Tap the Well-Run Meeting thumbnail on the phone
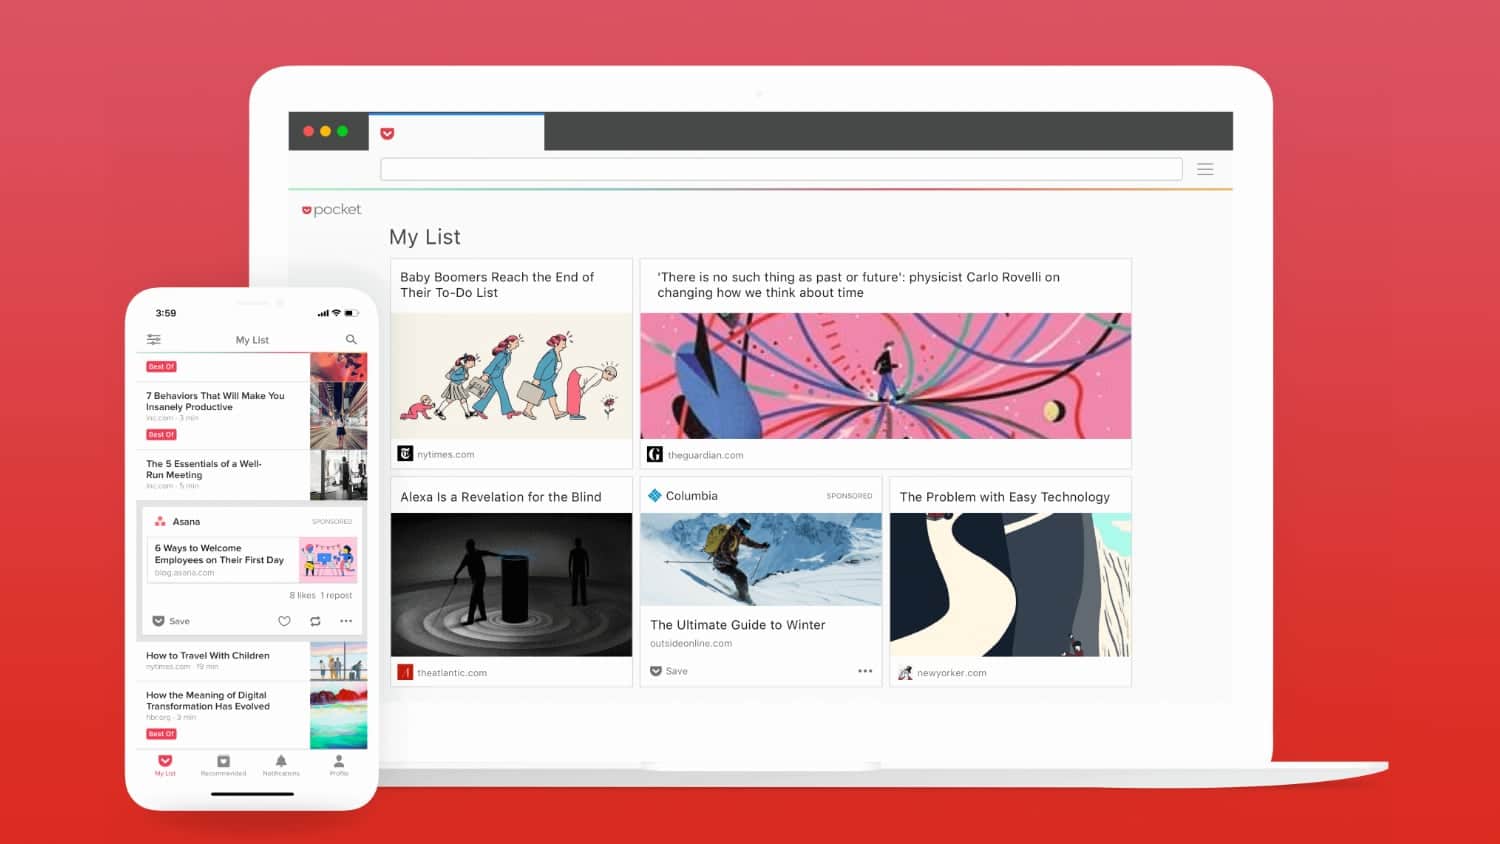1500x844 pixels. (x=338, y=475)
